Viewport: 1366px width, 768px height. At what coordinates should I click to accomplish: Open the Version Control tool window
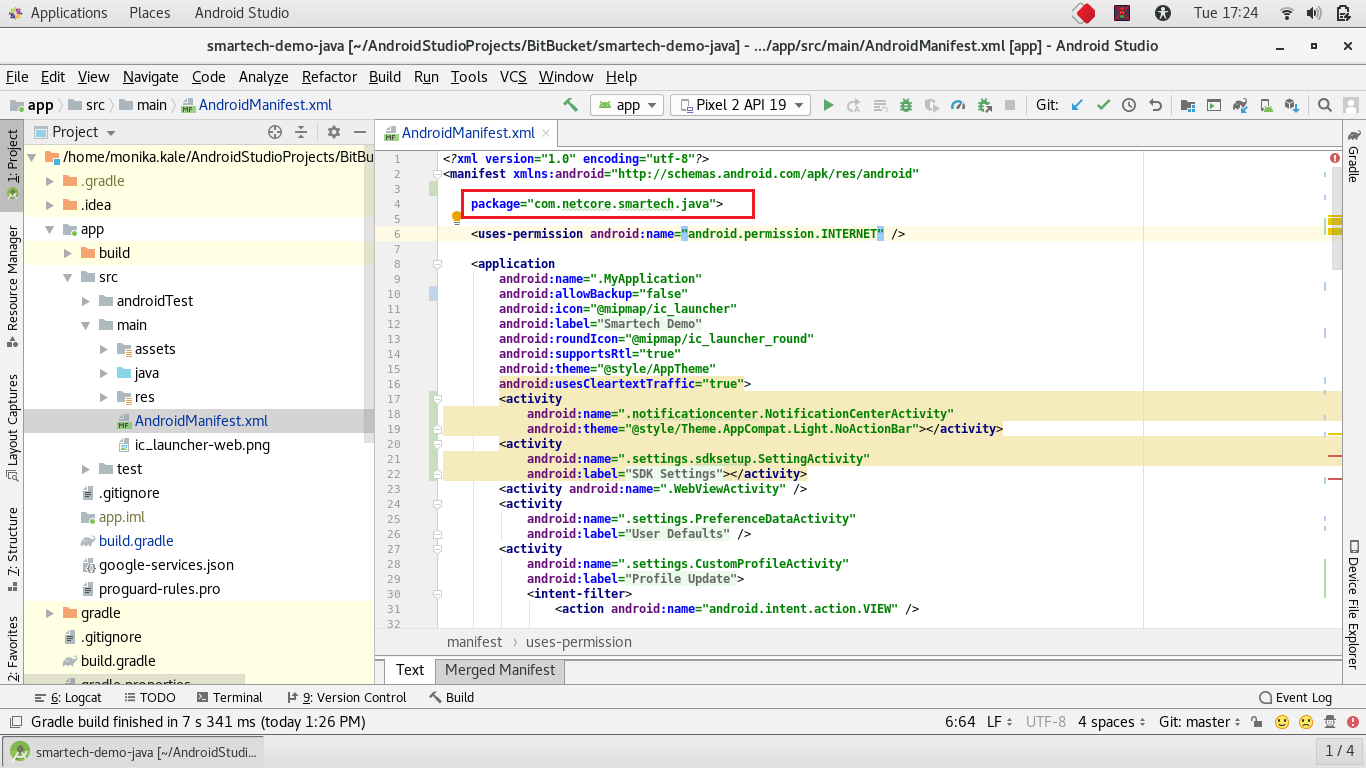click(x=346, y=698)
